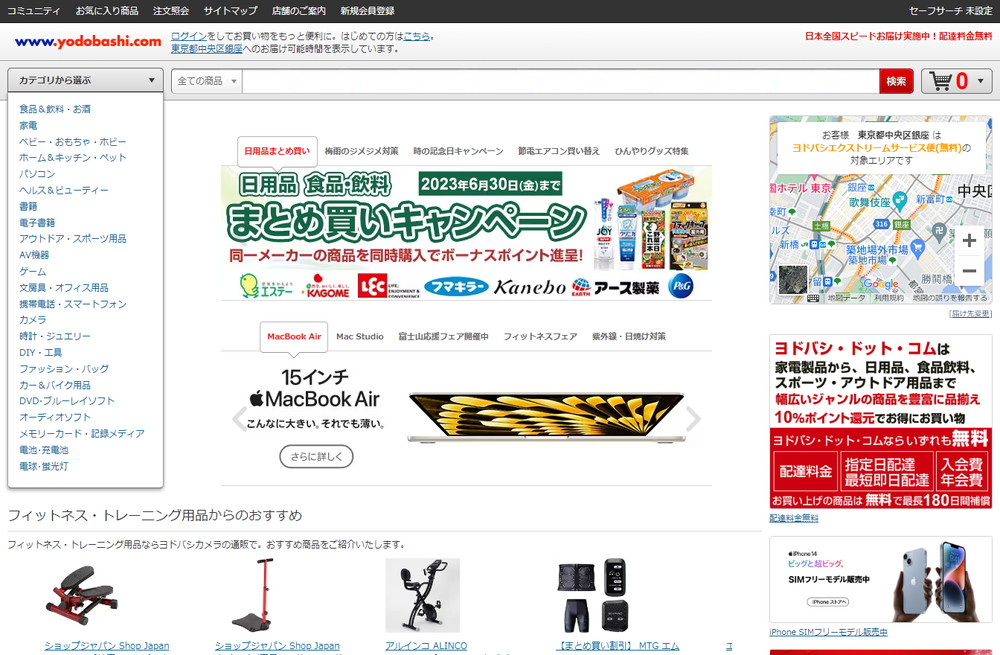Switch to ひんやりグッズ特集 banner tab

point(651,151)
